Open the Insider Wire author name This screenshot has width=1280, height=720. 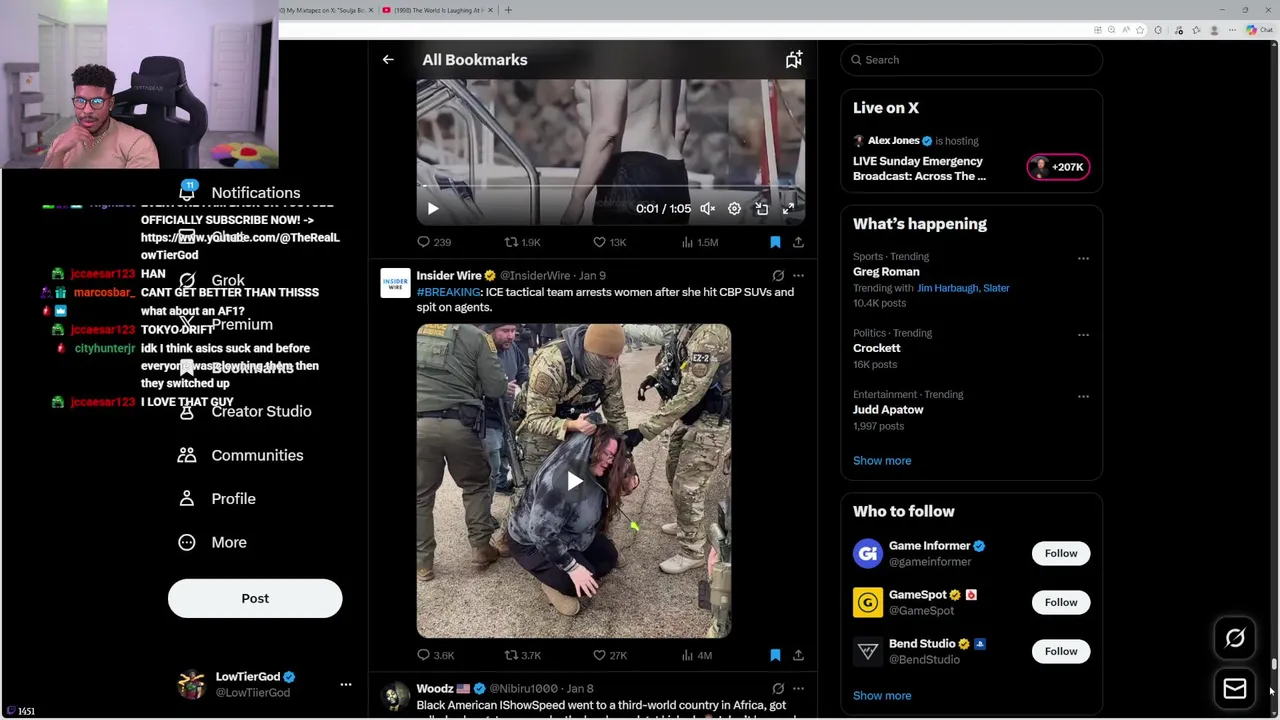tap(449, 275)
